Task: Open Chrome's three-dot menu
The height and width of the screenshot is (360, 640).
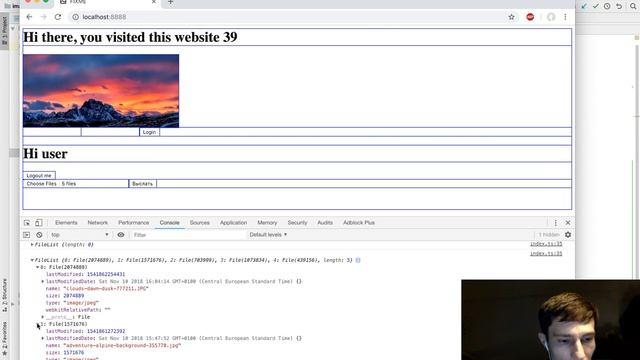Action: coord(565,17)
